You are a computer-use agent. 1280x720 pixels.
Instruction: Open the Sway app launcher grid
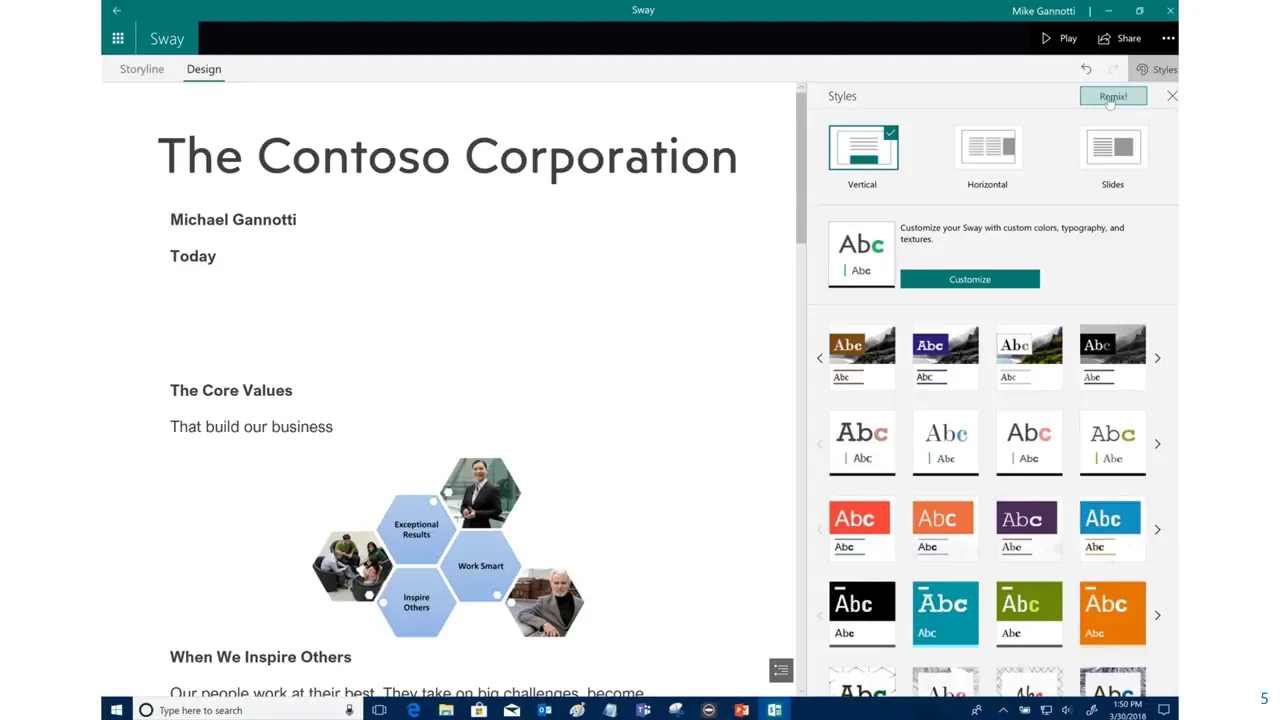coord(118,38)
